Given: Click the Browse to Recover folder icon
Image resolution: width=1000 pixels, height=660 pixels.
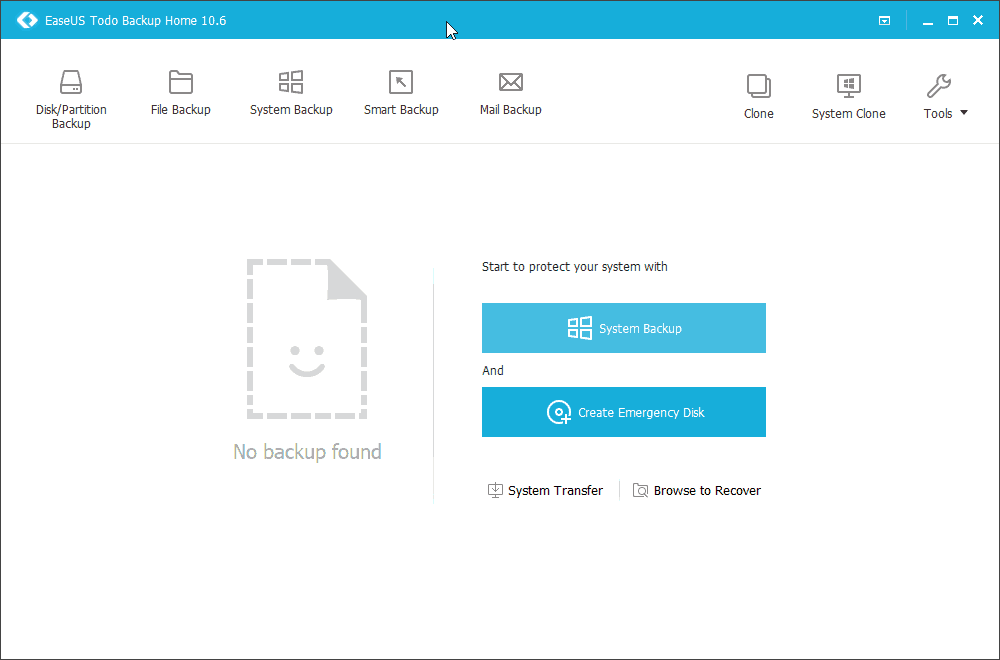Looking at the screenshot, I should point(640,490).
